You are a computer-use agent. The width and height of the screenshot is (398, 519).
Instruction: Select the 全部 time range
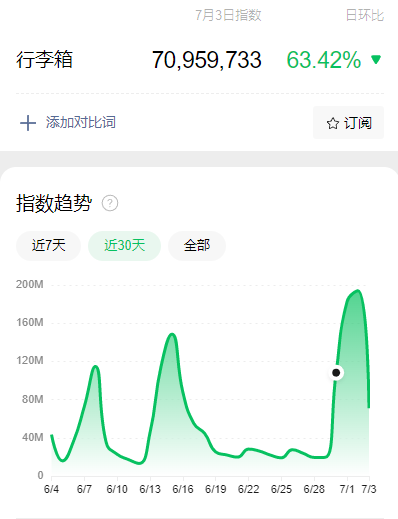pos(197,246)
